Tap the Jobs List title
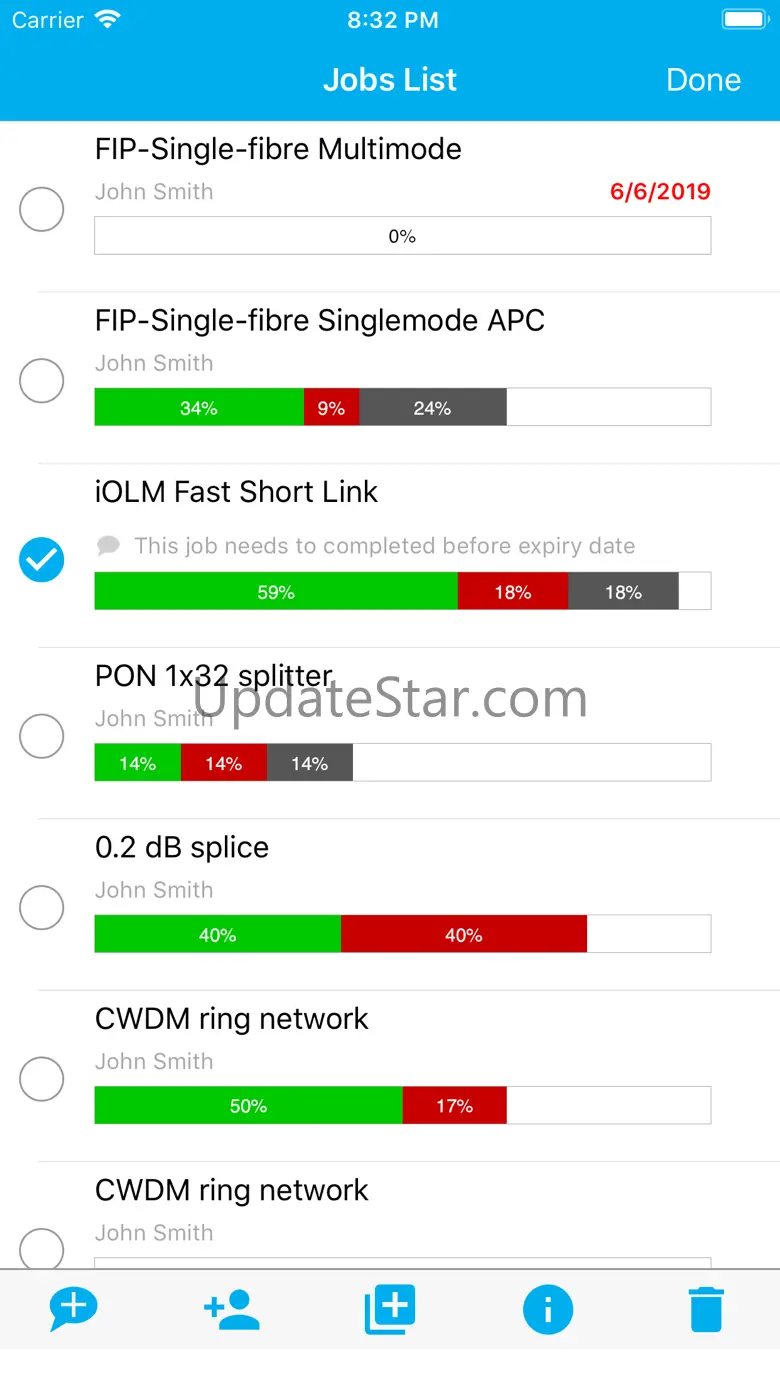The image size is (780, 1387). [390, 80]
